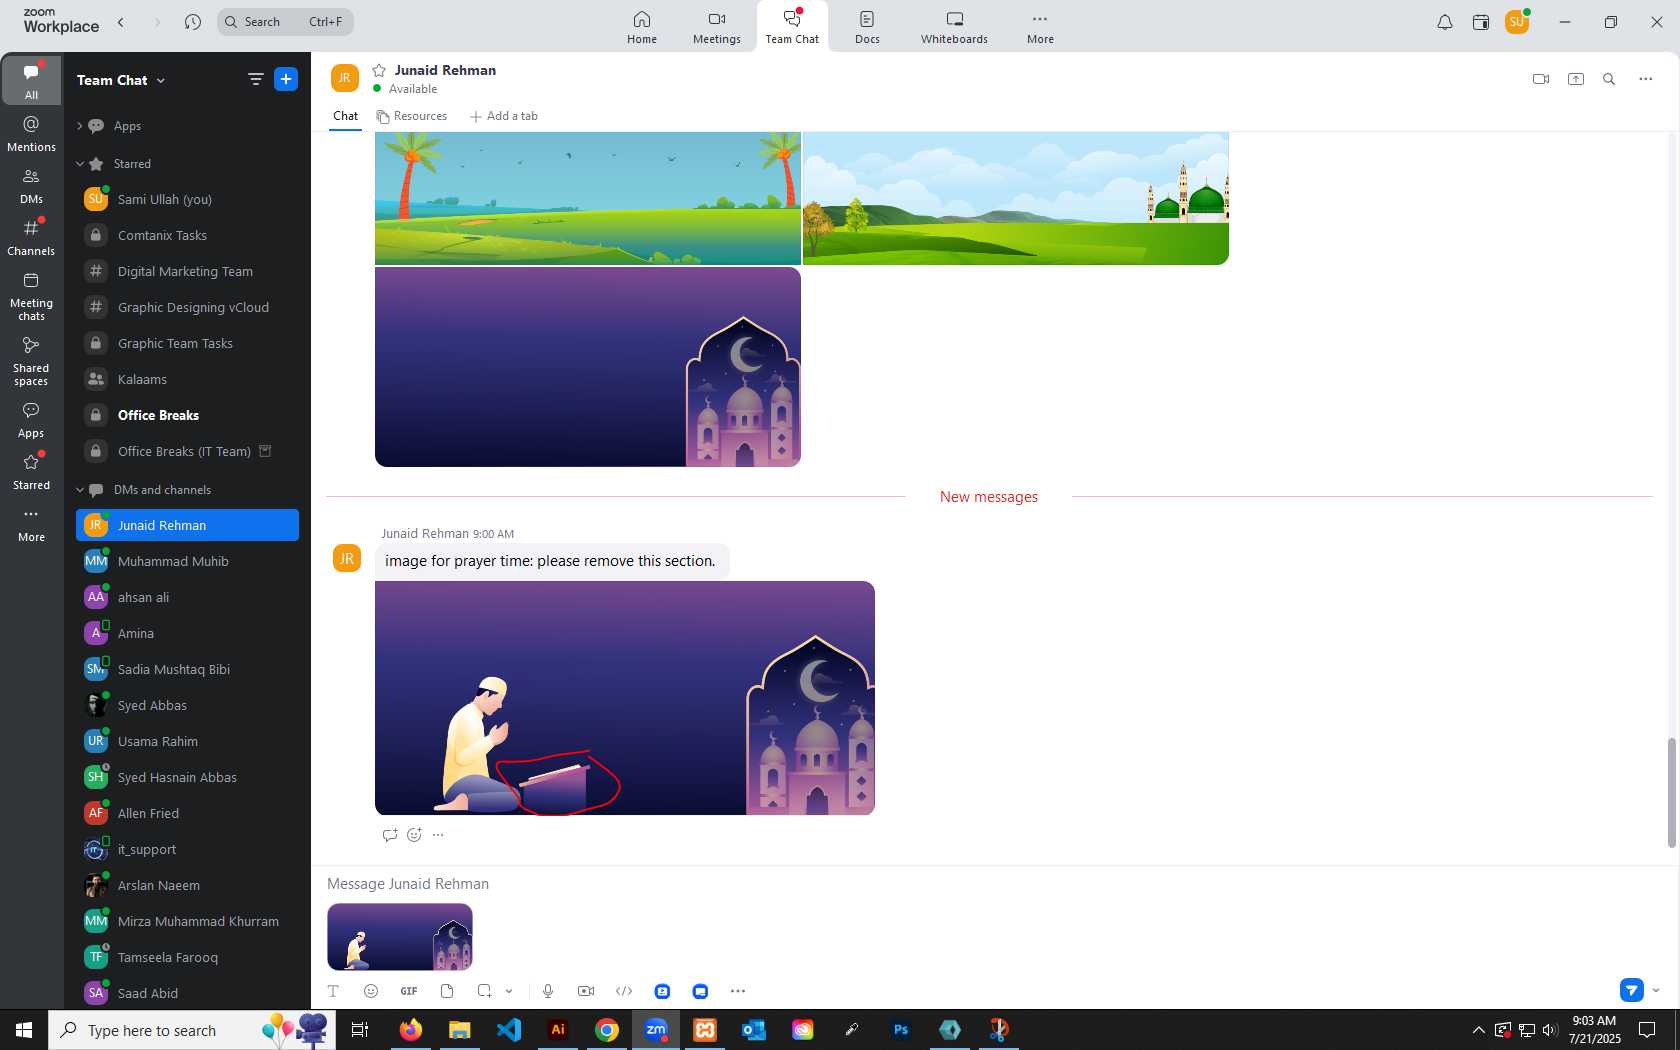This screenshot has height=1050, width=1680.
Task: Open chat with Sadia Mushtaq Bibi
Action: point(187,669)
